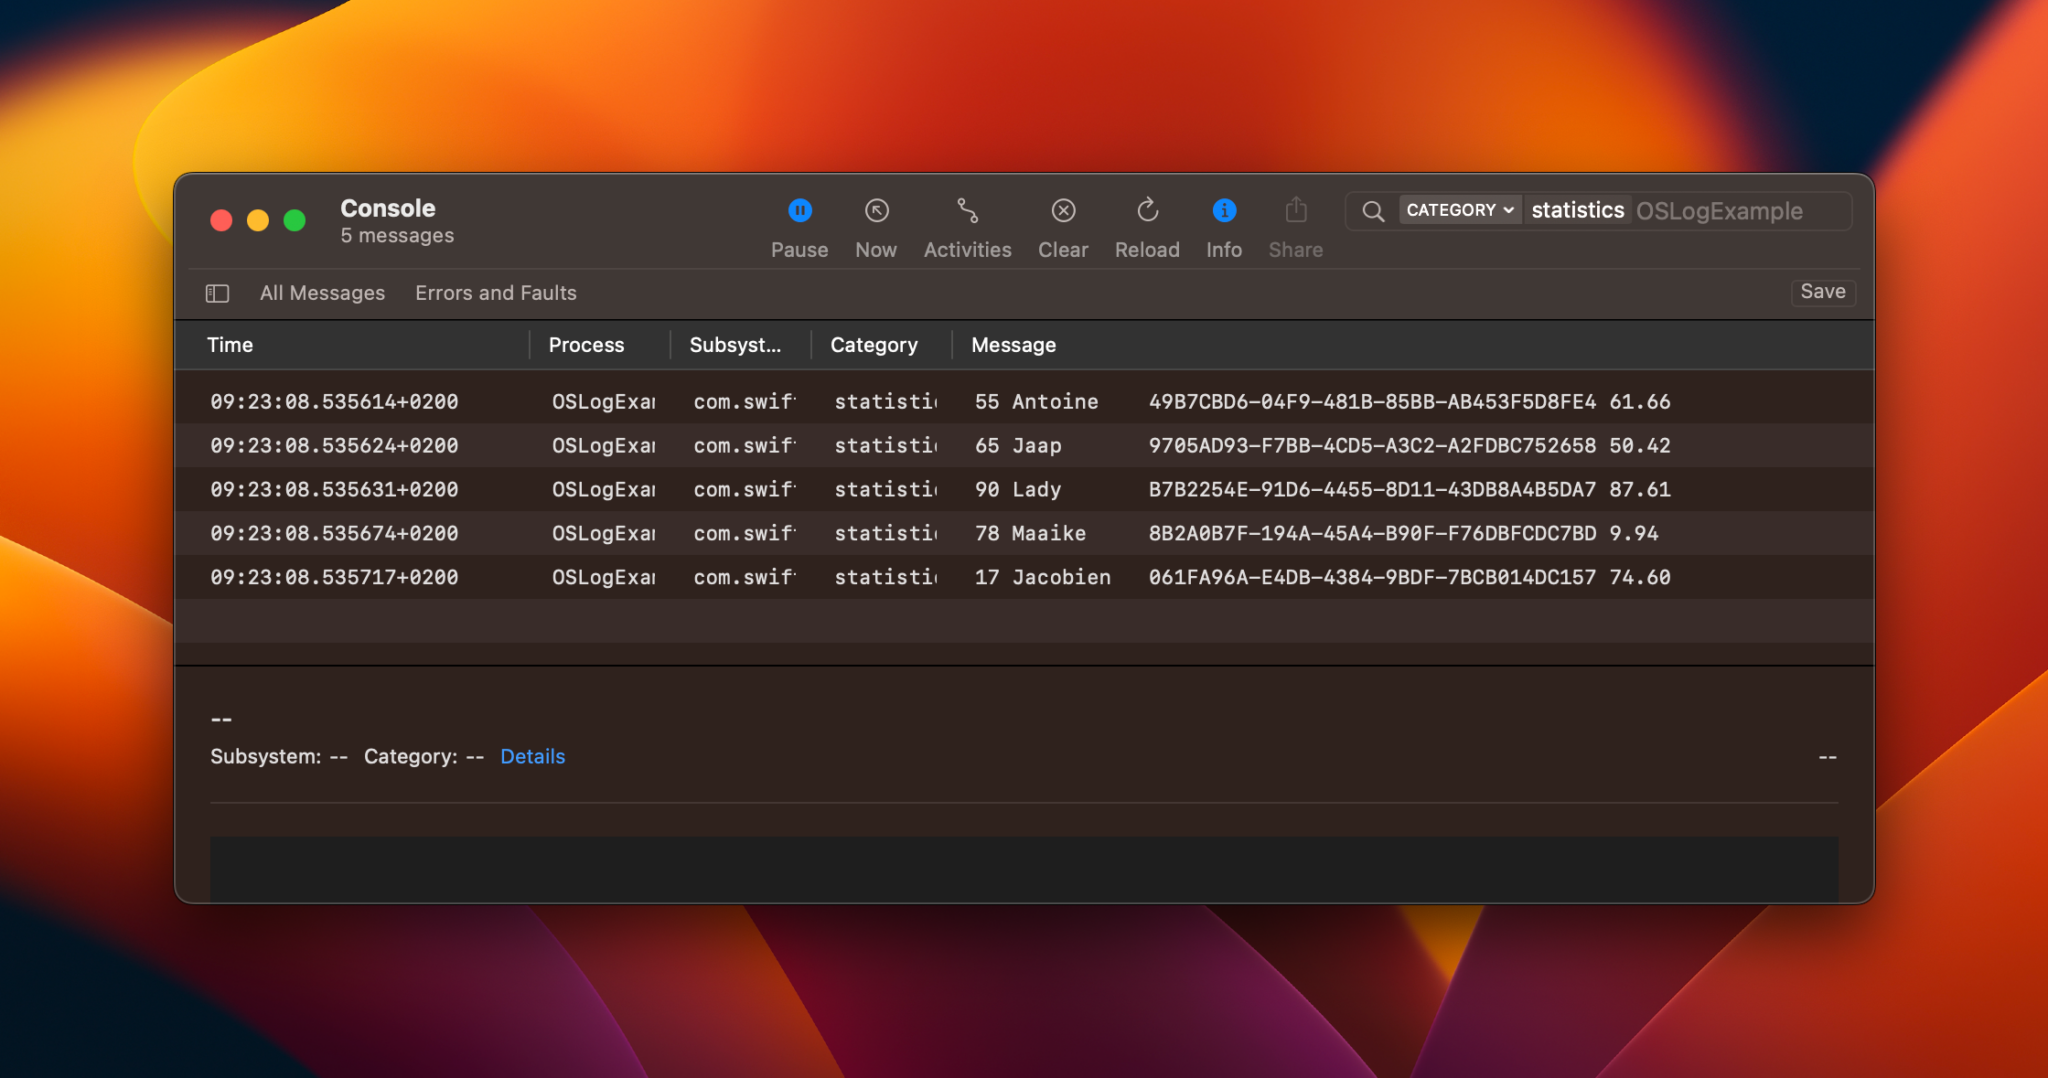Select the Errors and Faults filter
The height and width of the screenshot is (1078, 2048).
pos(496,293)
